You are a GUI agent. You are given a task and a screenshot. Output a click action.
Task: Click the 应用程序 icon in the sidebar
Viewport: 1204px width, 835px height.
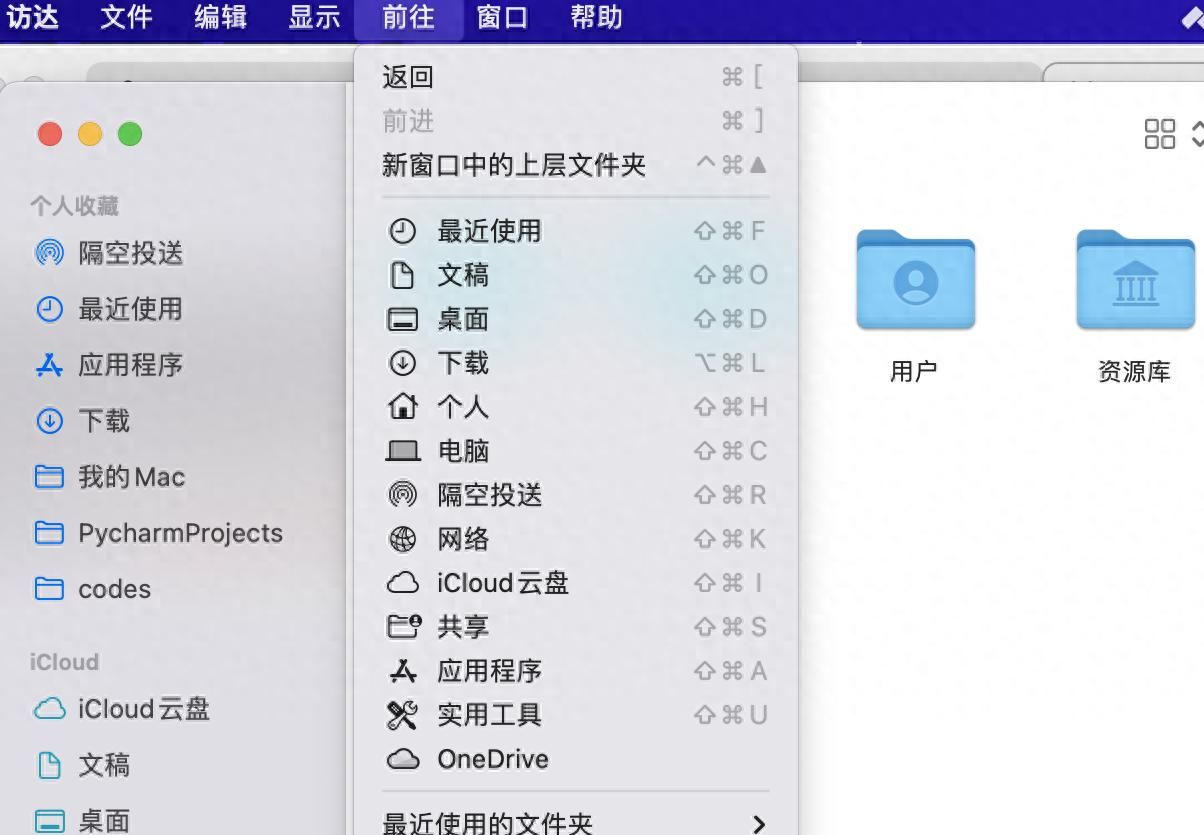[x=49, y=365]
